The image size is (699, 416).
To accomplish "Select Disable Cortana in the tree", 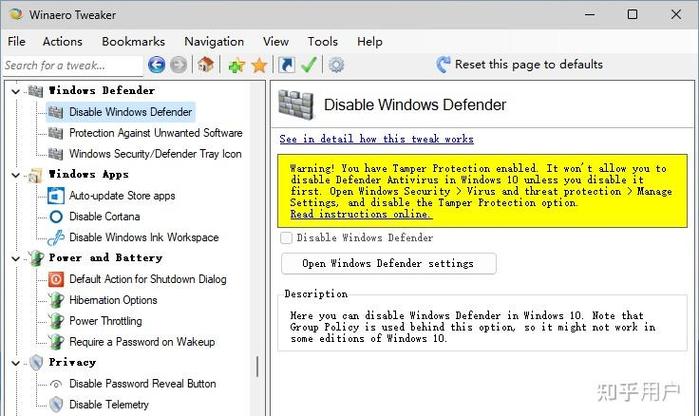I will (104, 217).
